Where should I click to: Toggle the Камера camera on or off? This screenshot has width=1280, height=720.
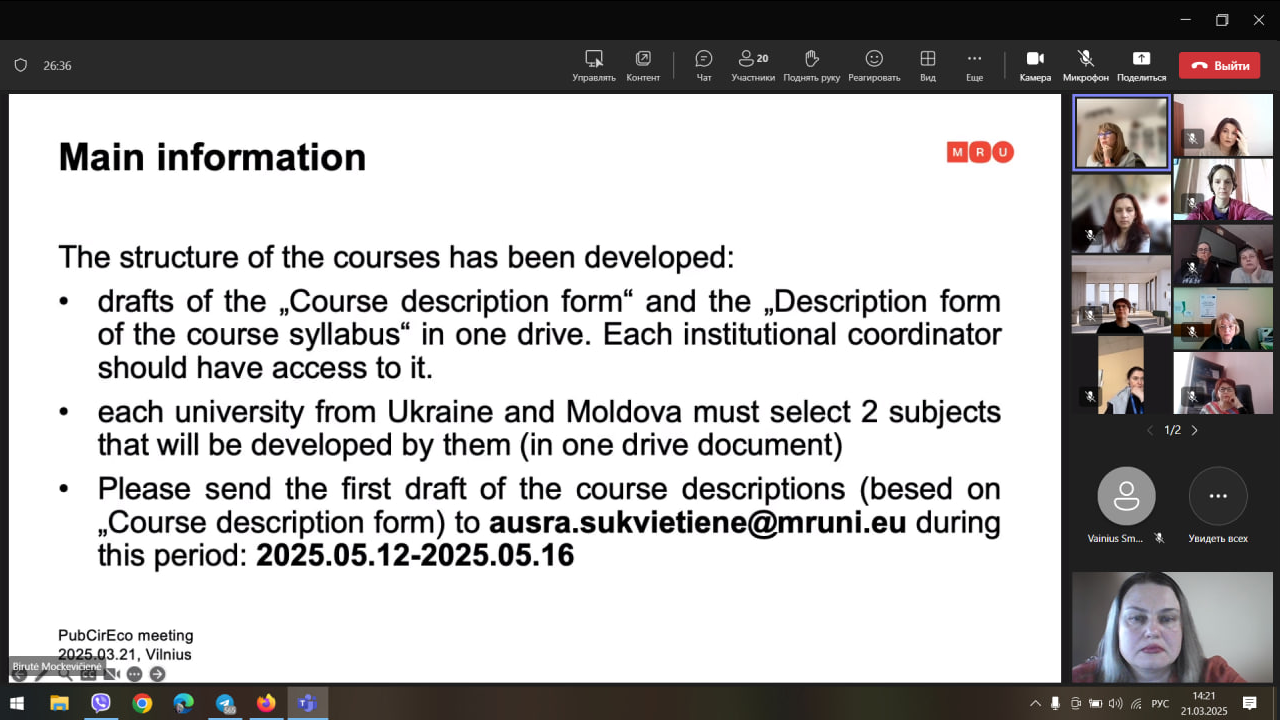click(x=1035, y=65)
